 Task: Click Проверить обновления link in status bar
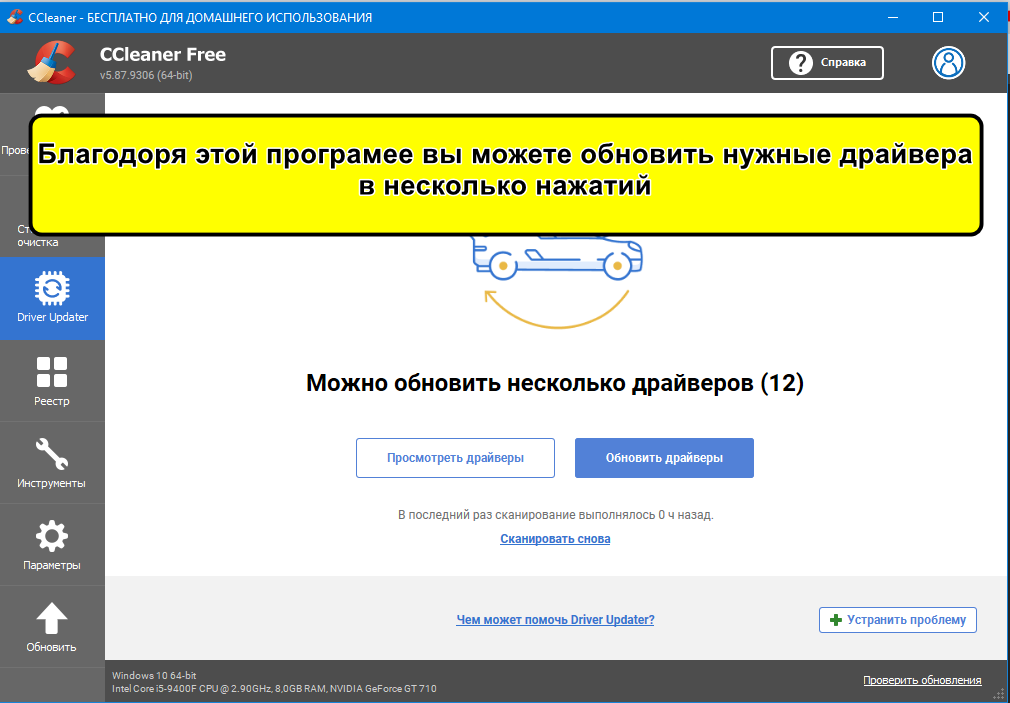pyautogui.click(x=922, y=680)
